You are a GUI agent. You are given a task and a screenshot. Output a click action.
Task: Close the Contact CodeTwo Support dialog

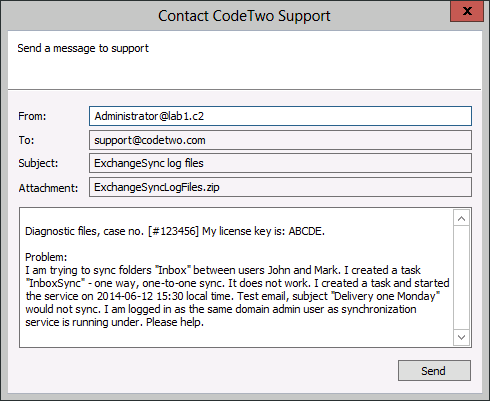[x=467, y=11]
